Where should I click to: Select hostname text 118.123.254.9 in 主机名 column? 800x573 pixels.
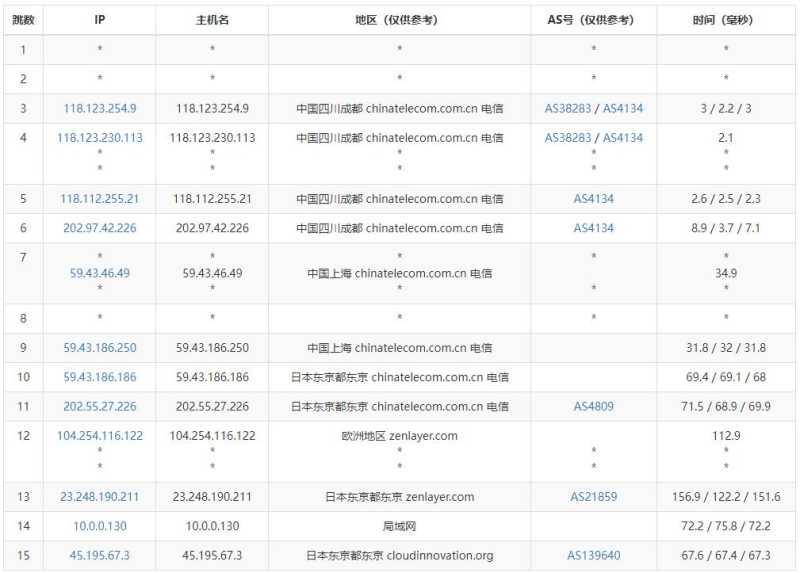[212, 108]
